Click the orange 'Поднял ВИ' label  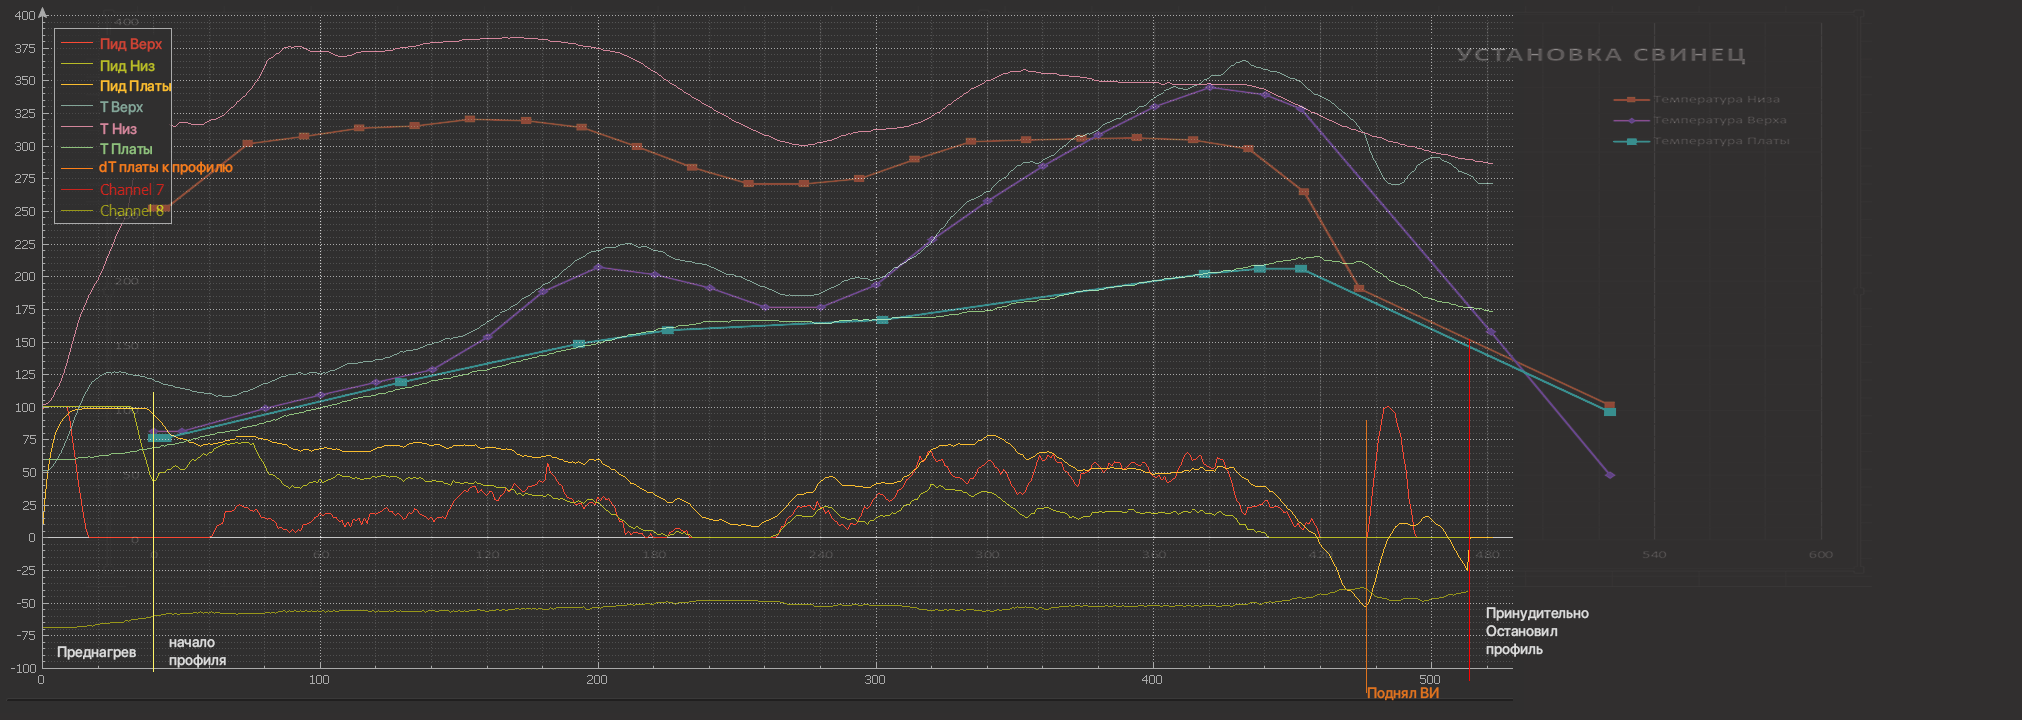1403,693
